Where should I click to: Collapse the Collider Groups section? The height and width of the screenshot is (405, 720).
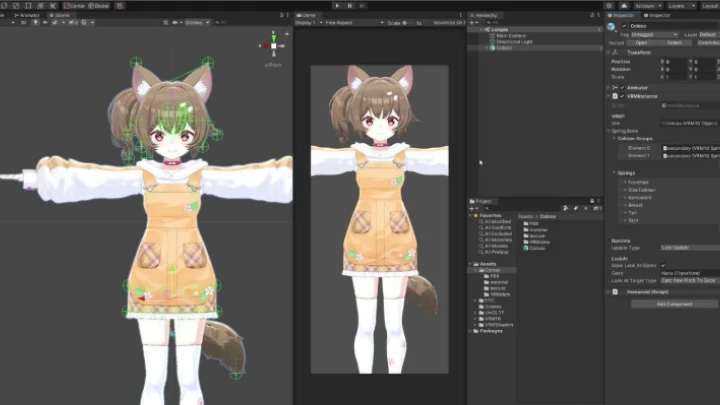tap(614, 139)
